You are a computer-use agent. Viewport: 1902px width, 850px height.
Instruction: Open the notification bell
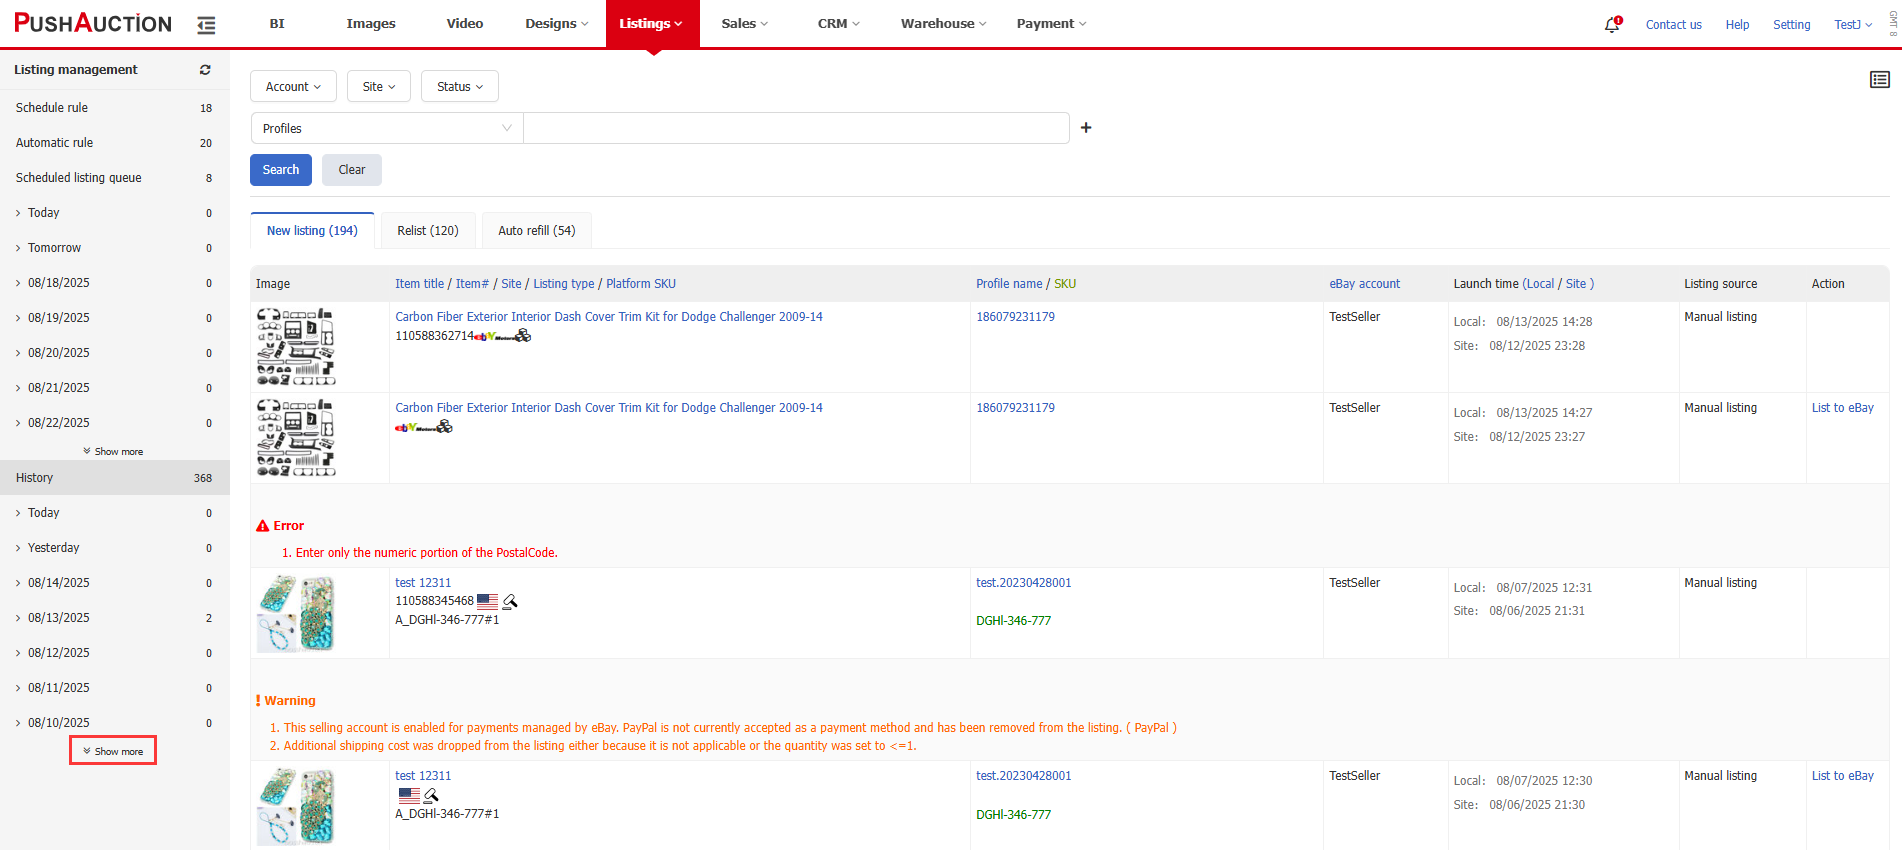click(x=1612, y=25)
